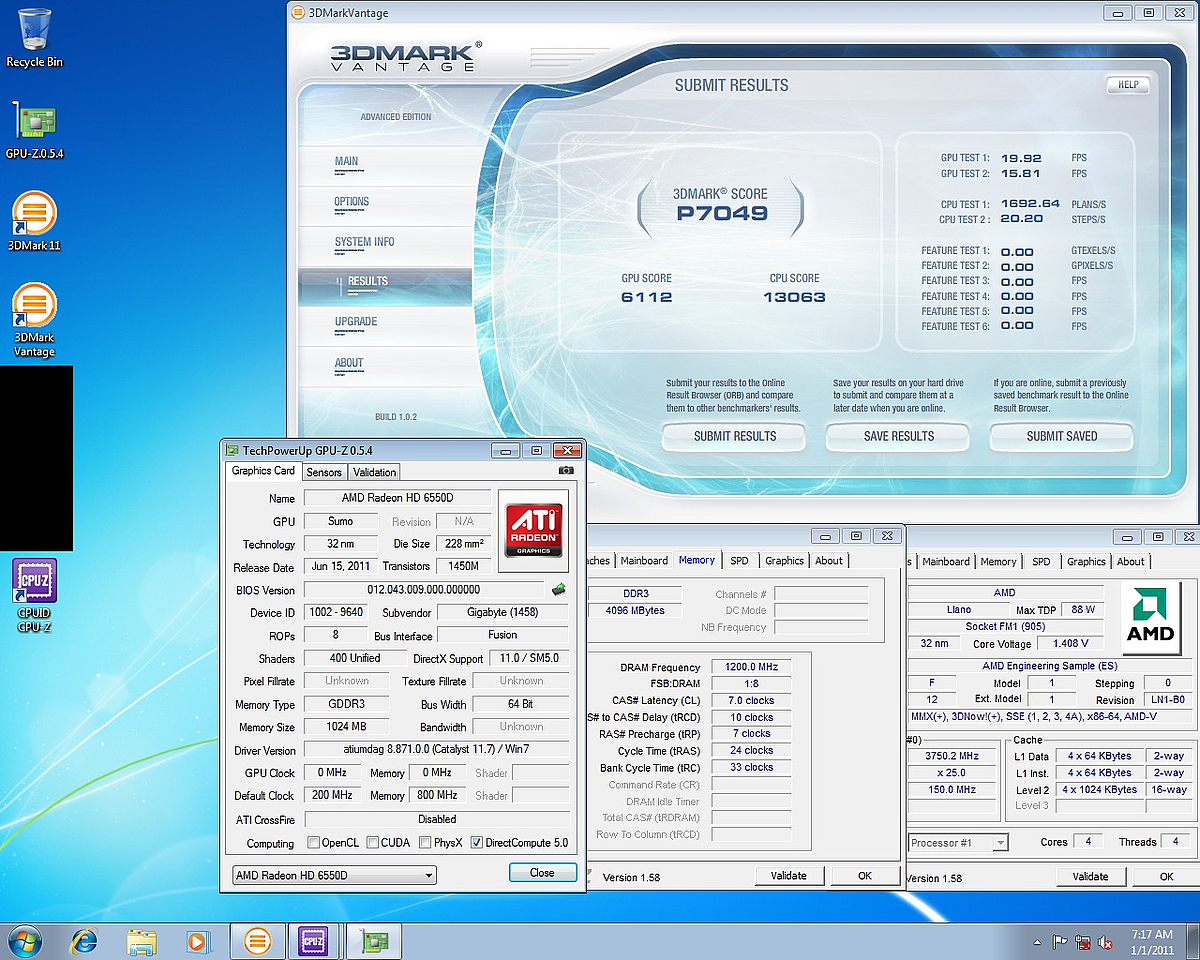This screenshot has width=1200, height=960.
Task: Click the BIOS Version value 012.043.009.000.000000
Action: pos(424,590)
